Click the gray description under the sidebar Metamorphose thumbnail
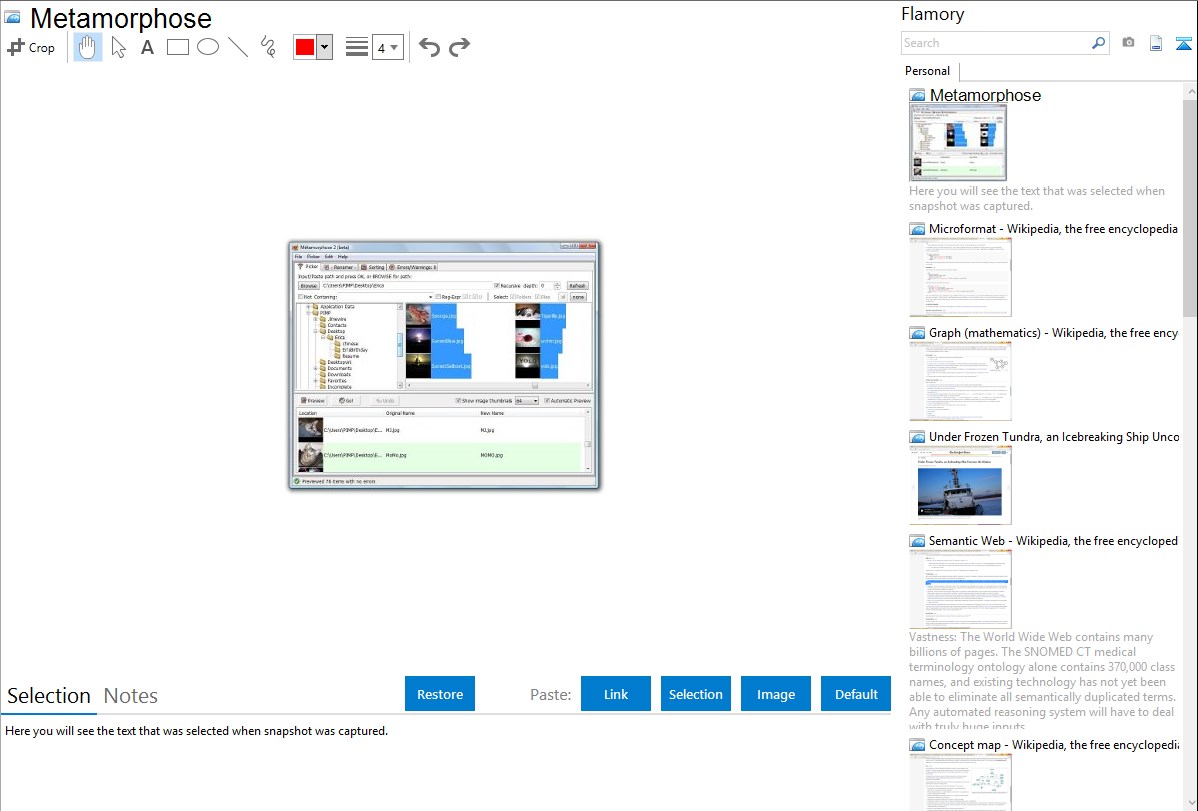 coord(1037,199)
